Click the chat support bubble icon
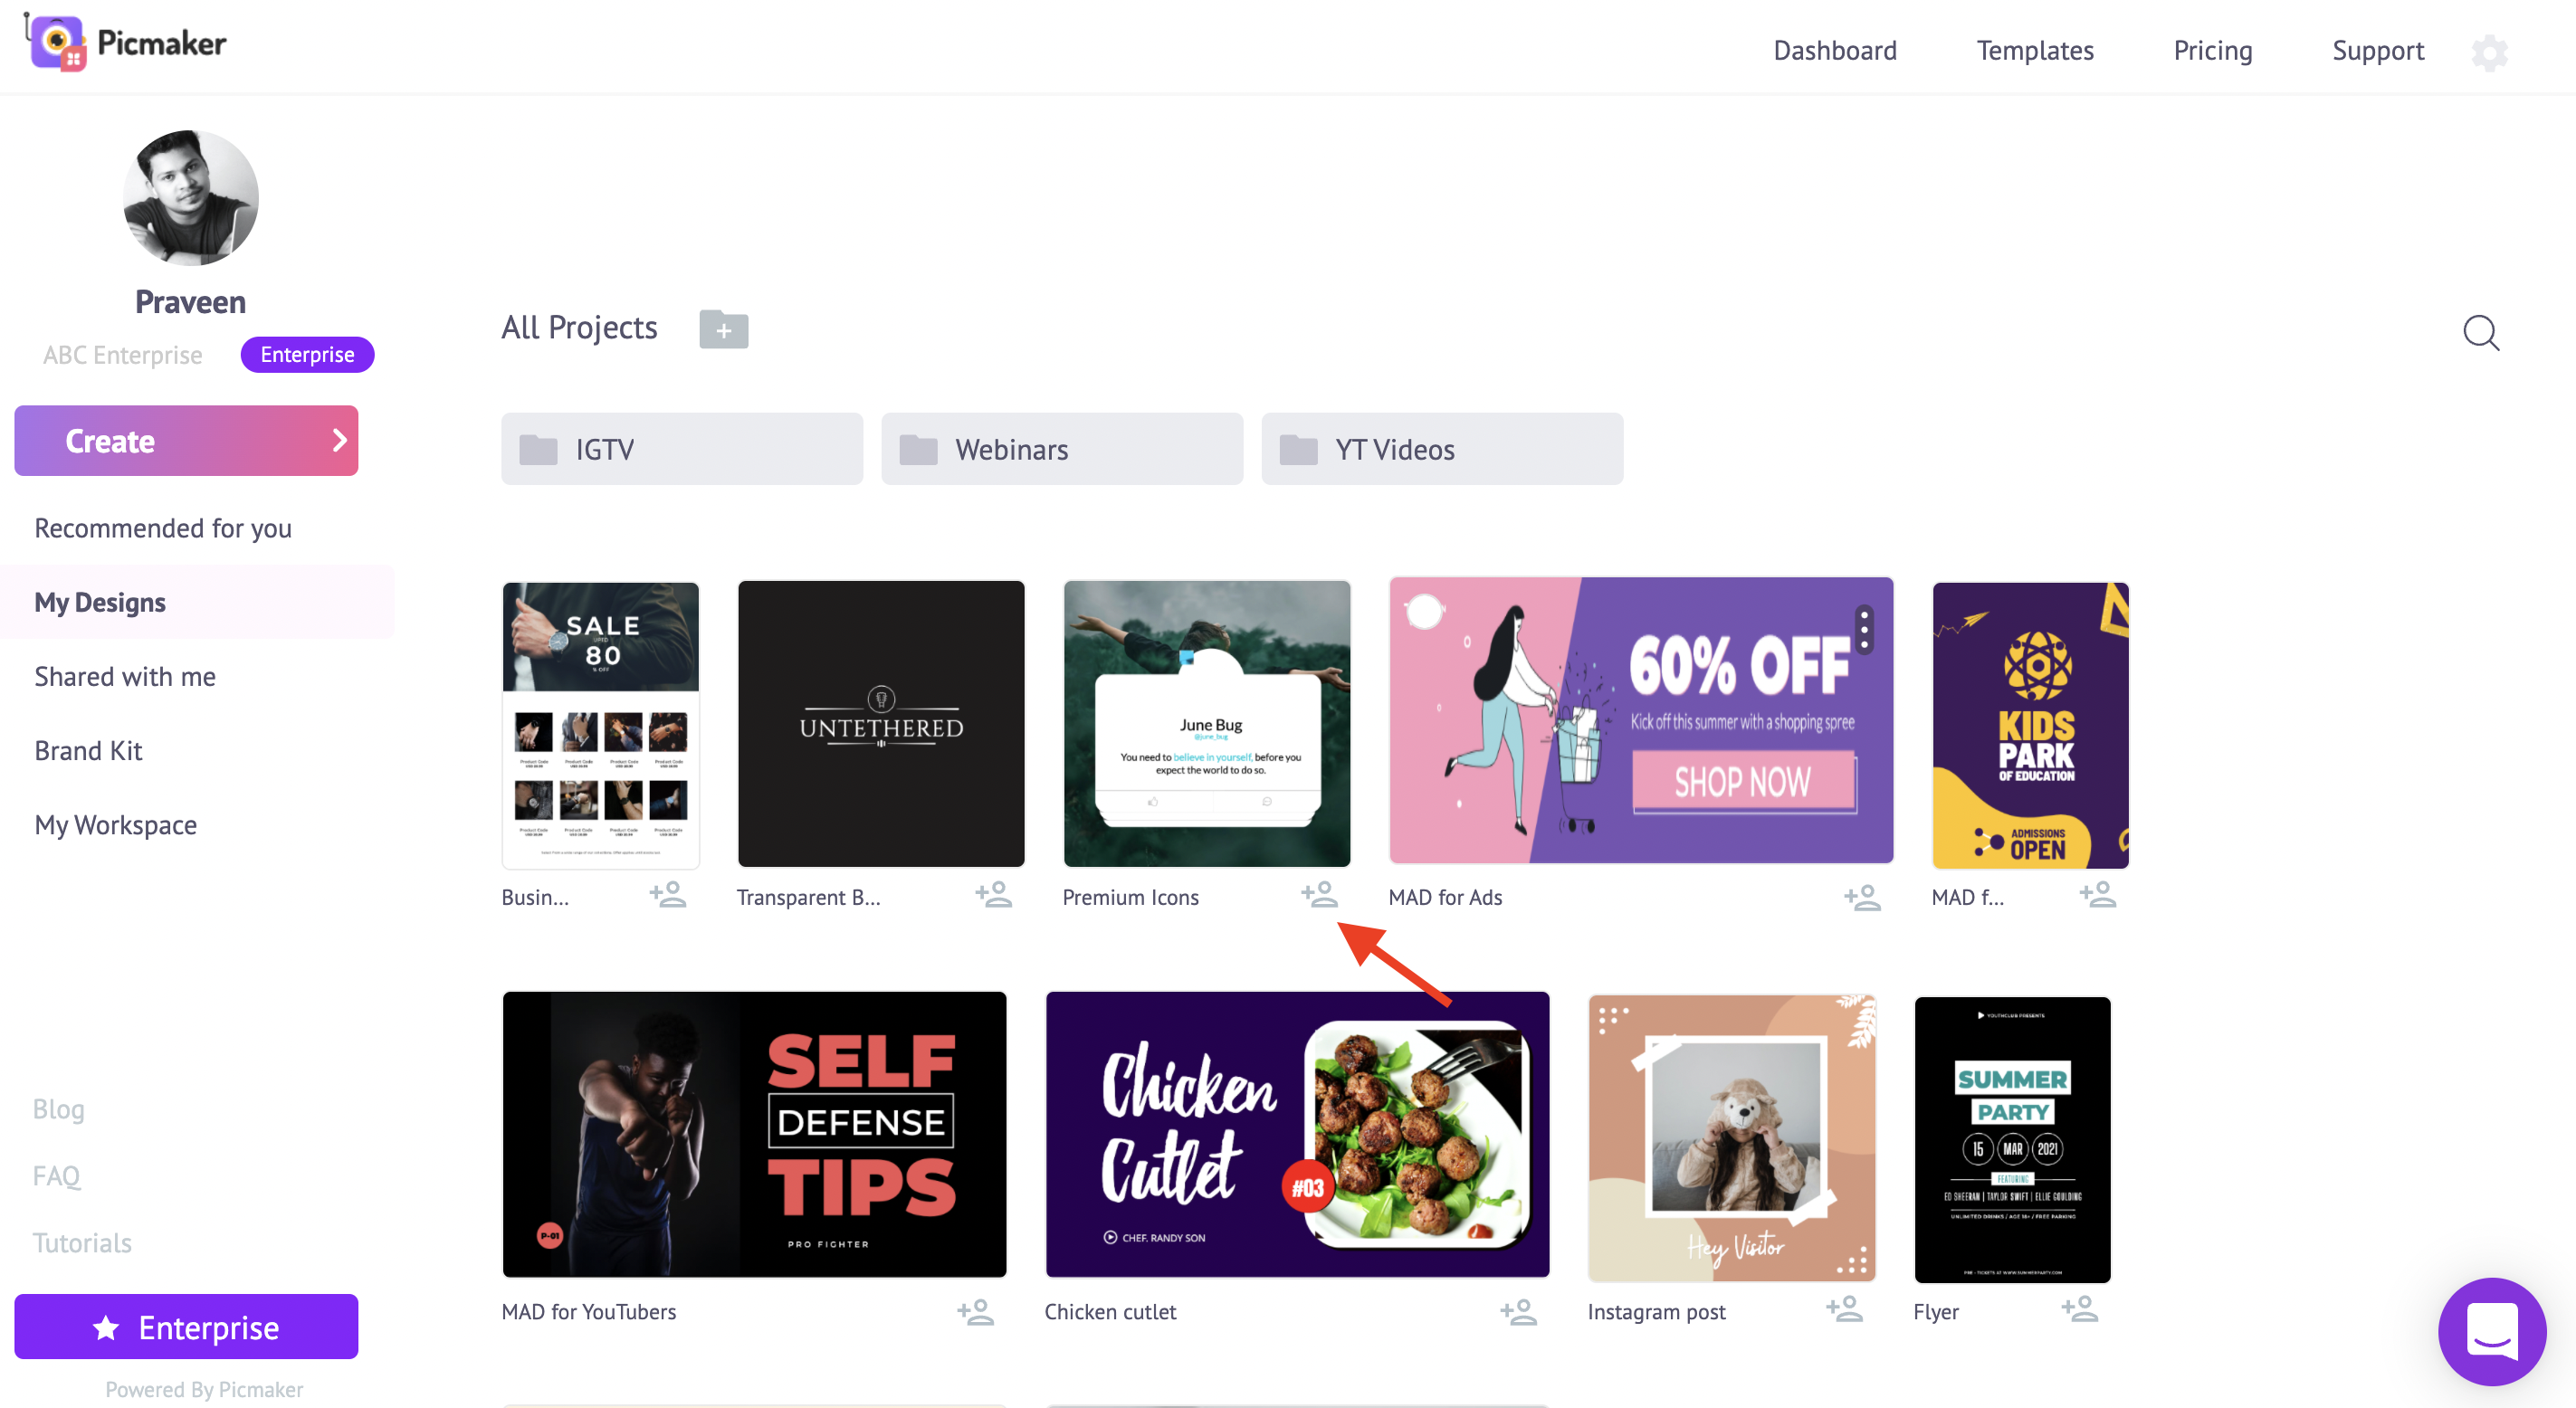2576x1408 pixels. pyautogui.click(x=2493, y=1336)
